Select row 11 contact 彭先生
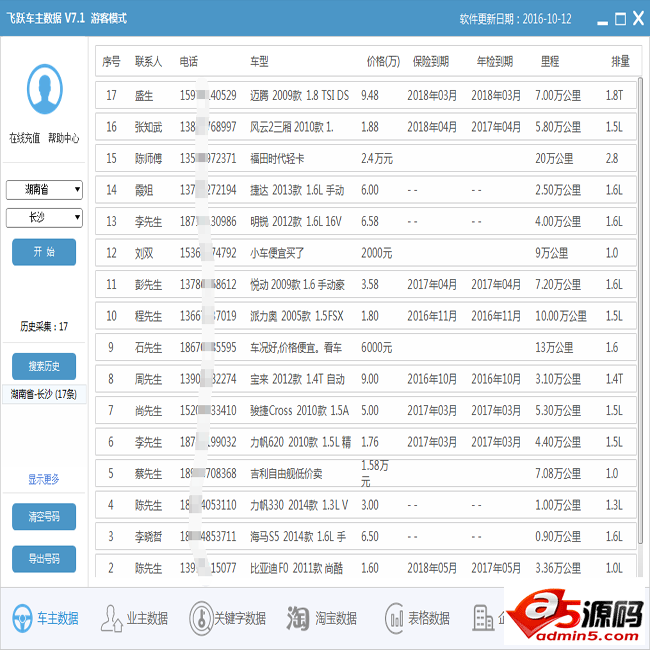The image size is (650, 650). coord(148,285)
